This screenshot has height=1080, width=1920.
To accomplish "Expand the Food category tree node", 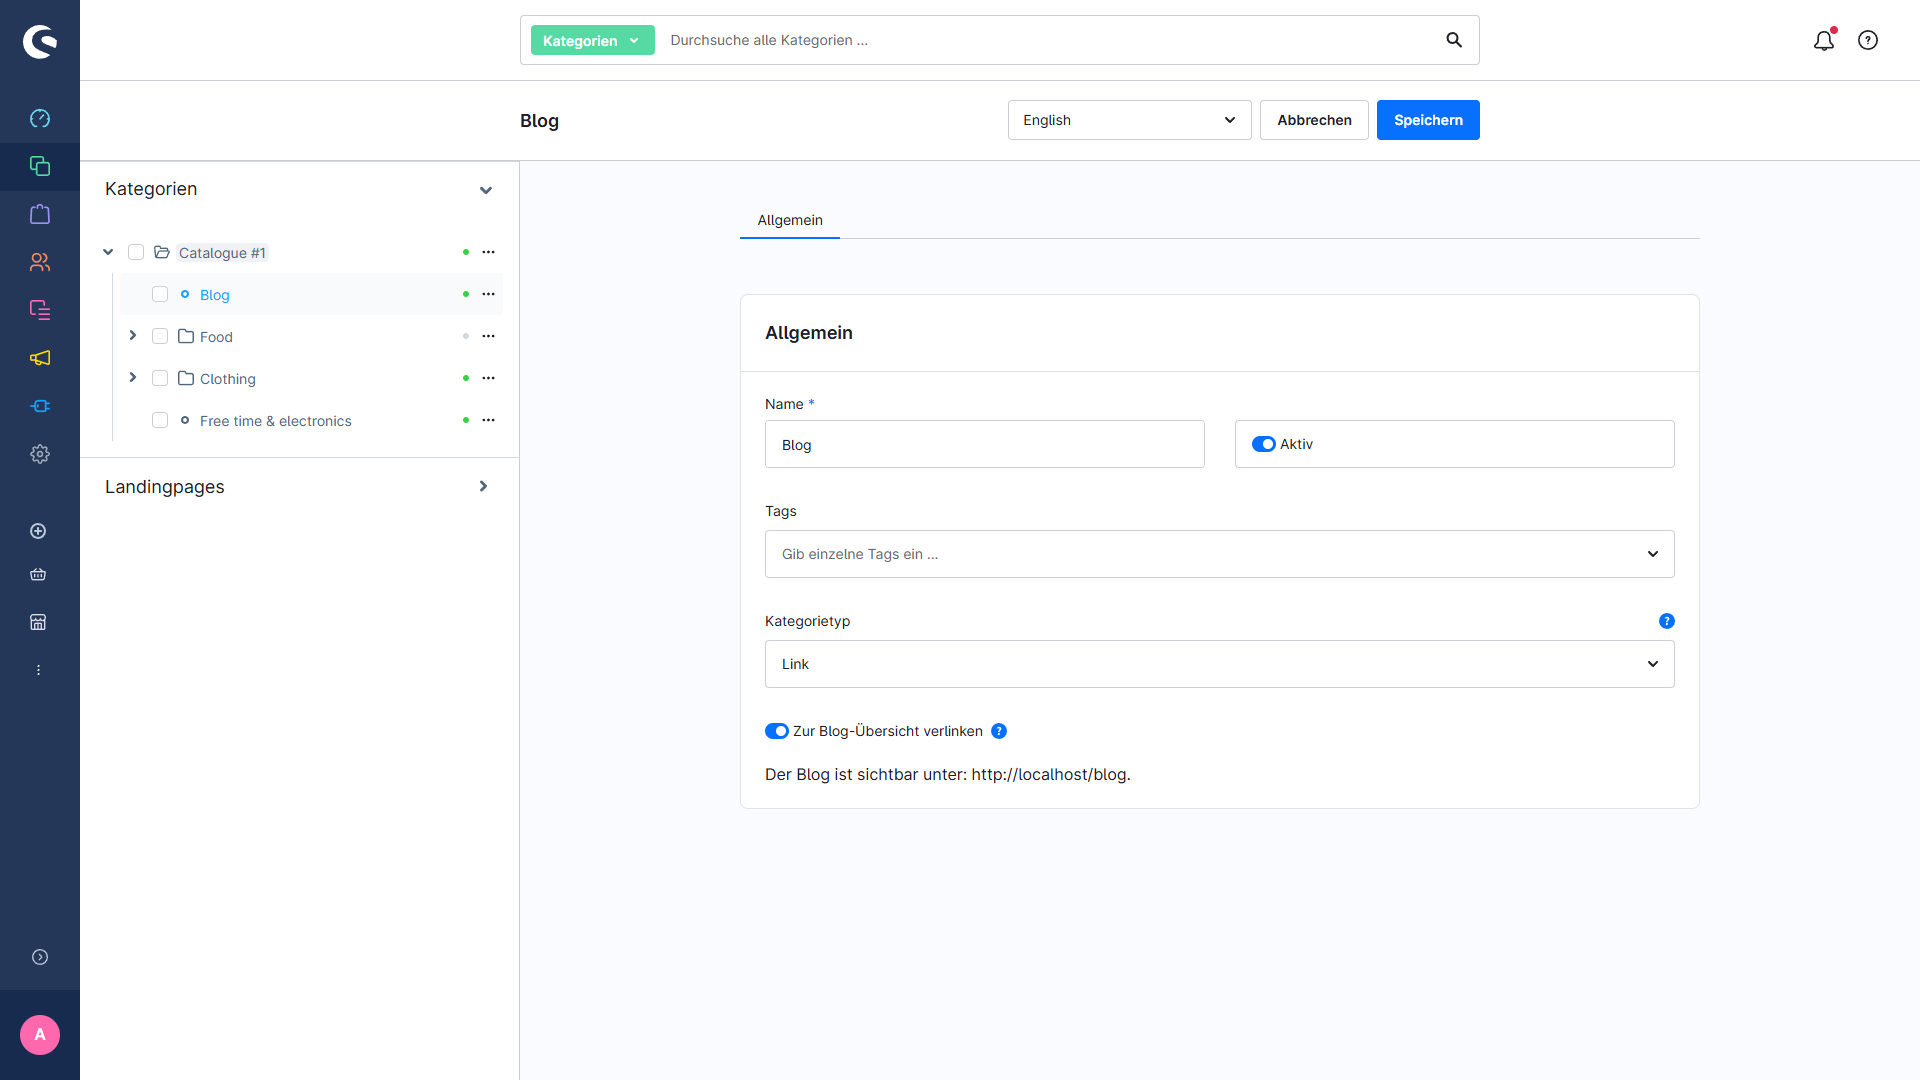I will coord(132,336).
